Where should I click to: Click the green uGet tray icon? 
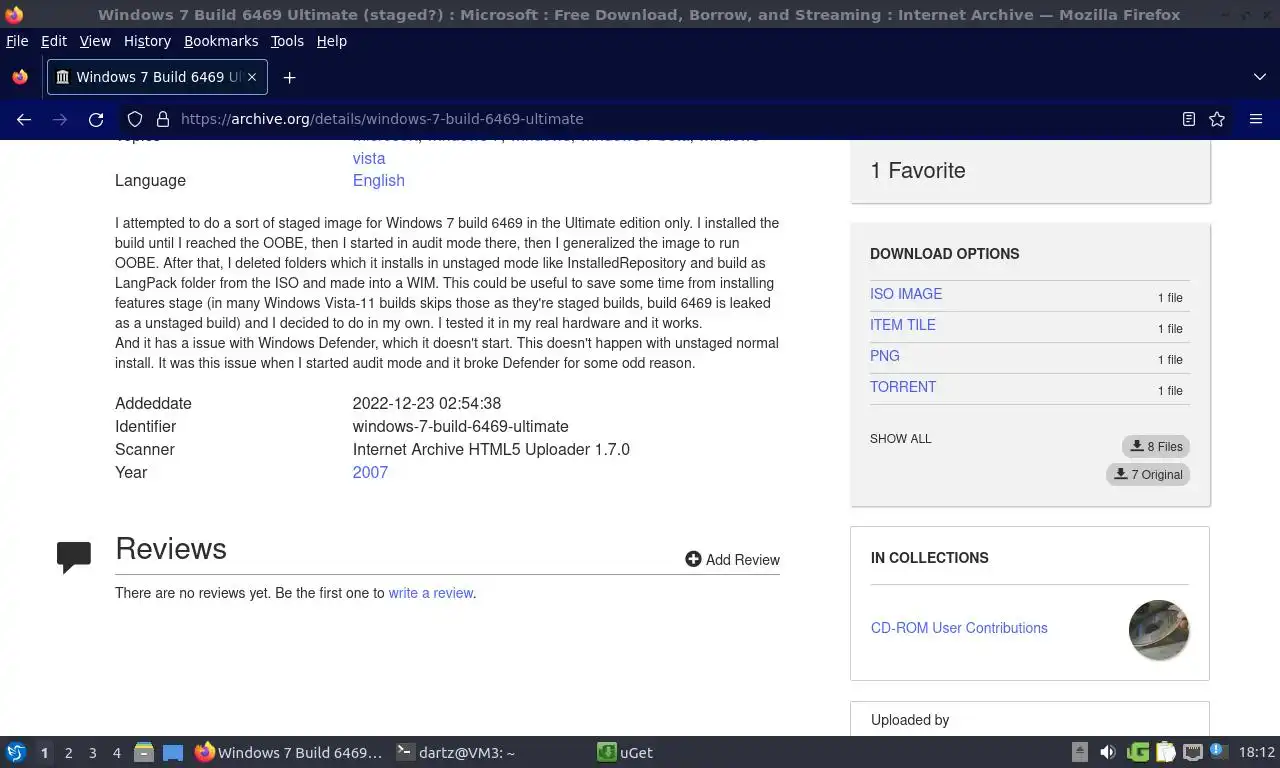coord(1137,753)
